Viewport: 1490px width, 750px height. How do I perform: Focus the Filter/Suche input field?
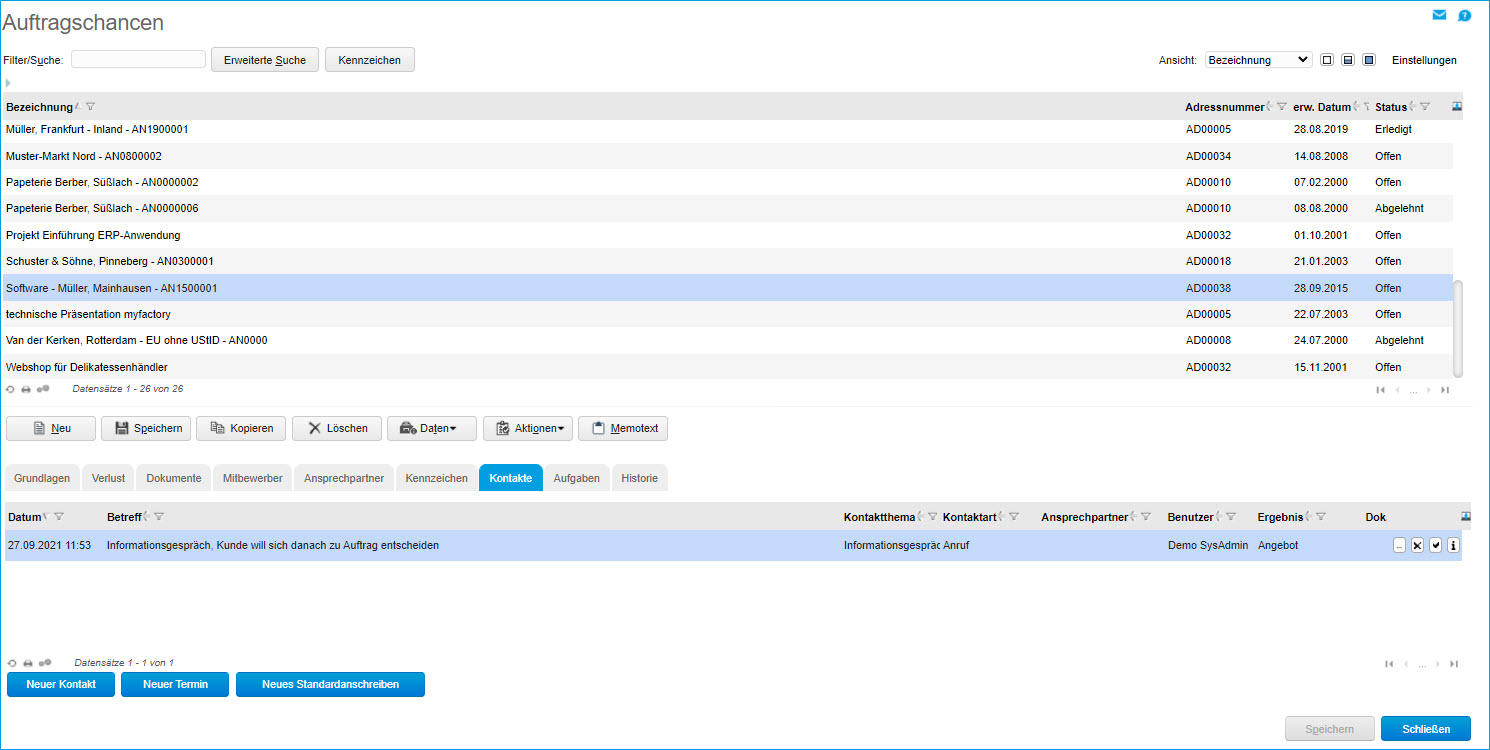coord(138,59)
